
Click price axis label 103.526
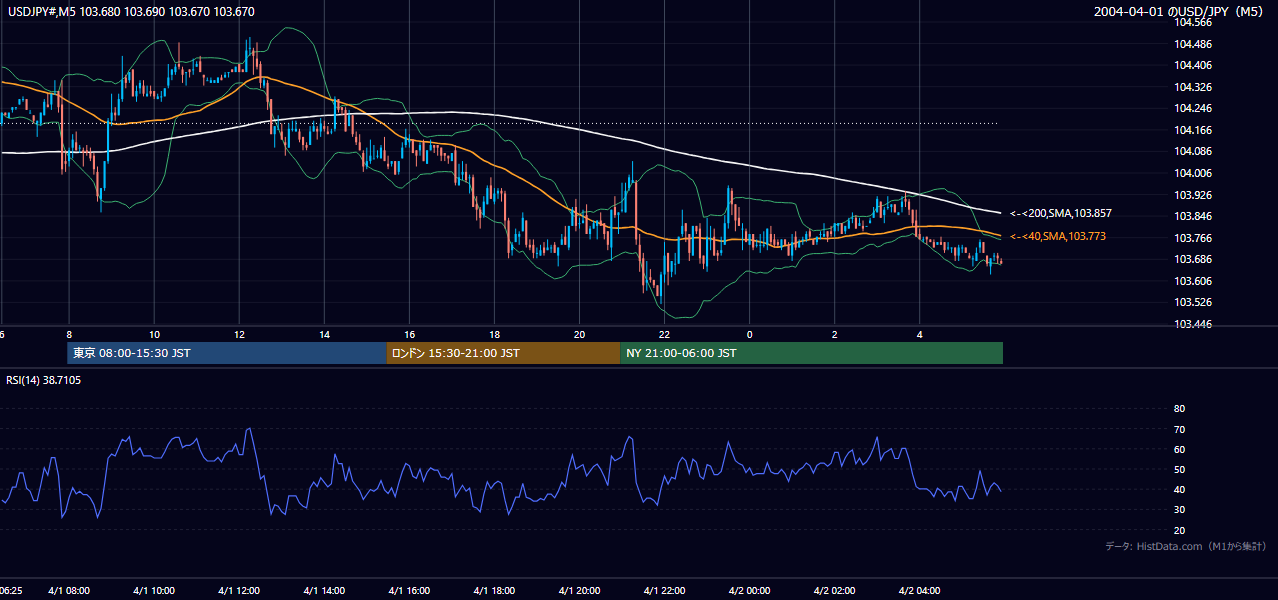tap(1192, 302)
